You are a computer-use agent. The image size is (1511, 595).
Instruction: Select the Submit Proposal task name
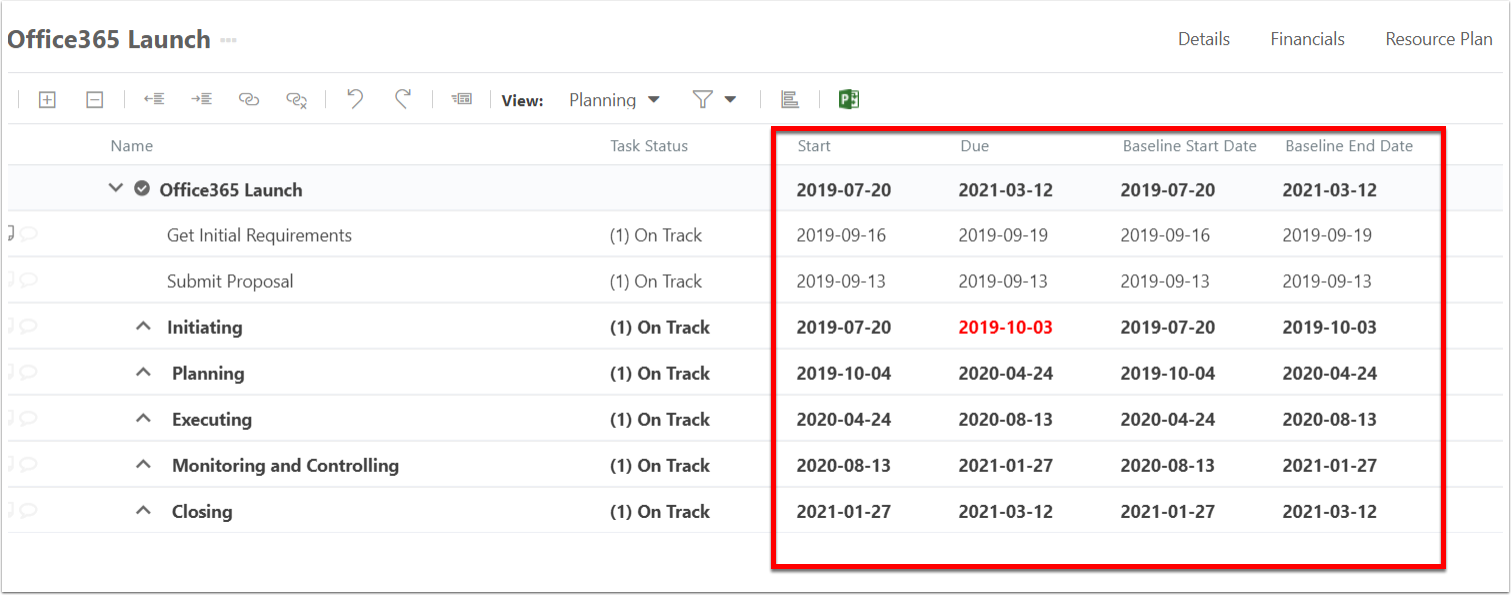tap(230, 281)
